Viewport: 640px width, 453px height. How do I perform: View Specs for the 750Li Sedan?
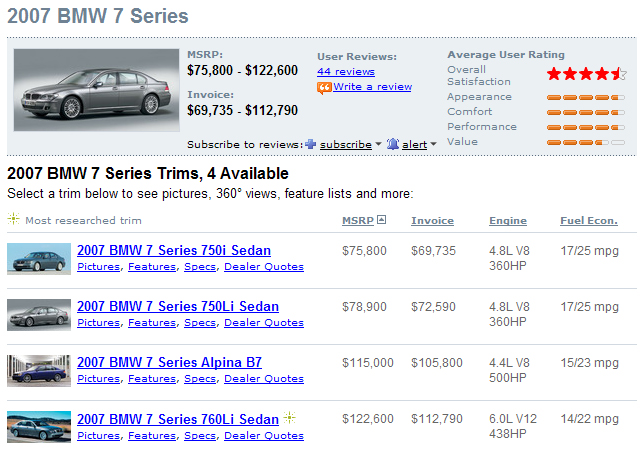200,323
